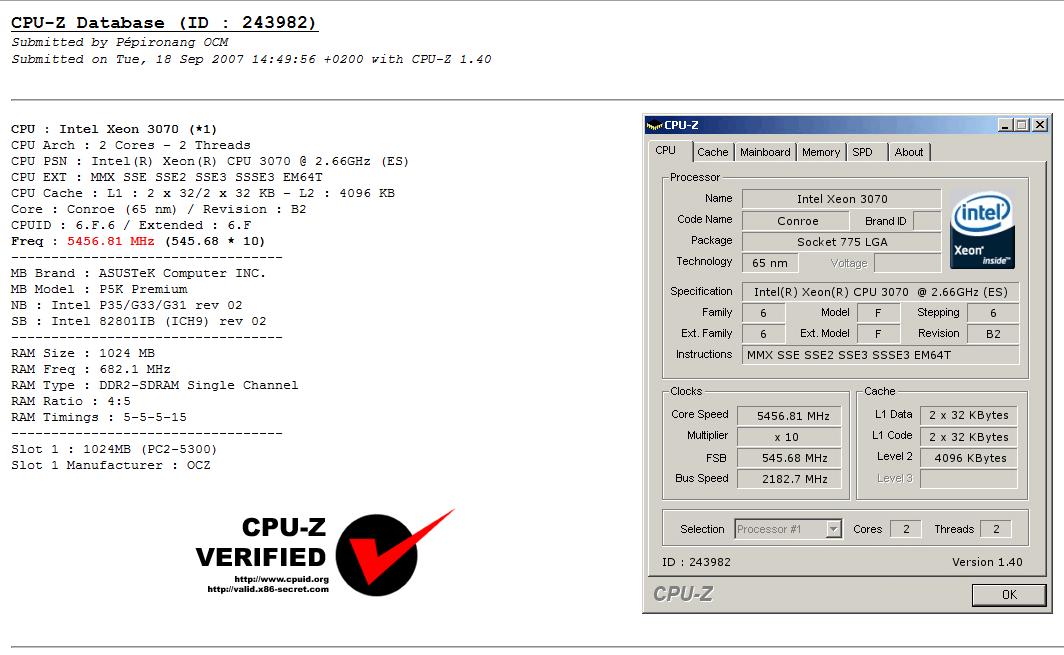Click the Threads field in CPU-Z window
Image resolution: width=1064 pixels, height=655 pixels.
995,529
